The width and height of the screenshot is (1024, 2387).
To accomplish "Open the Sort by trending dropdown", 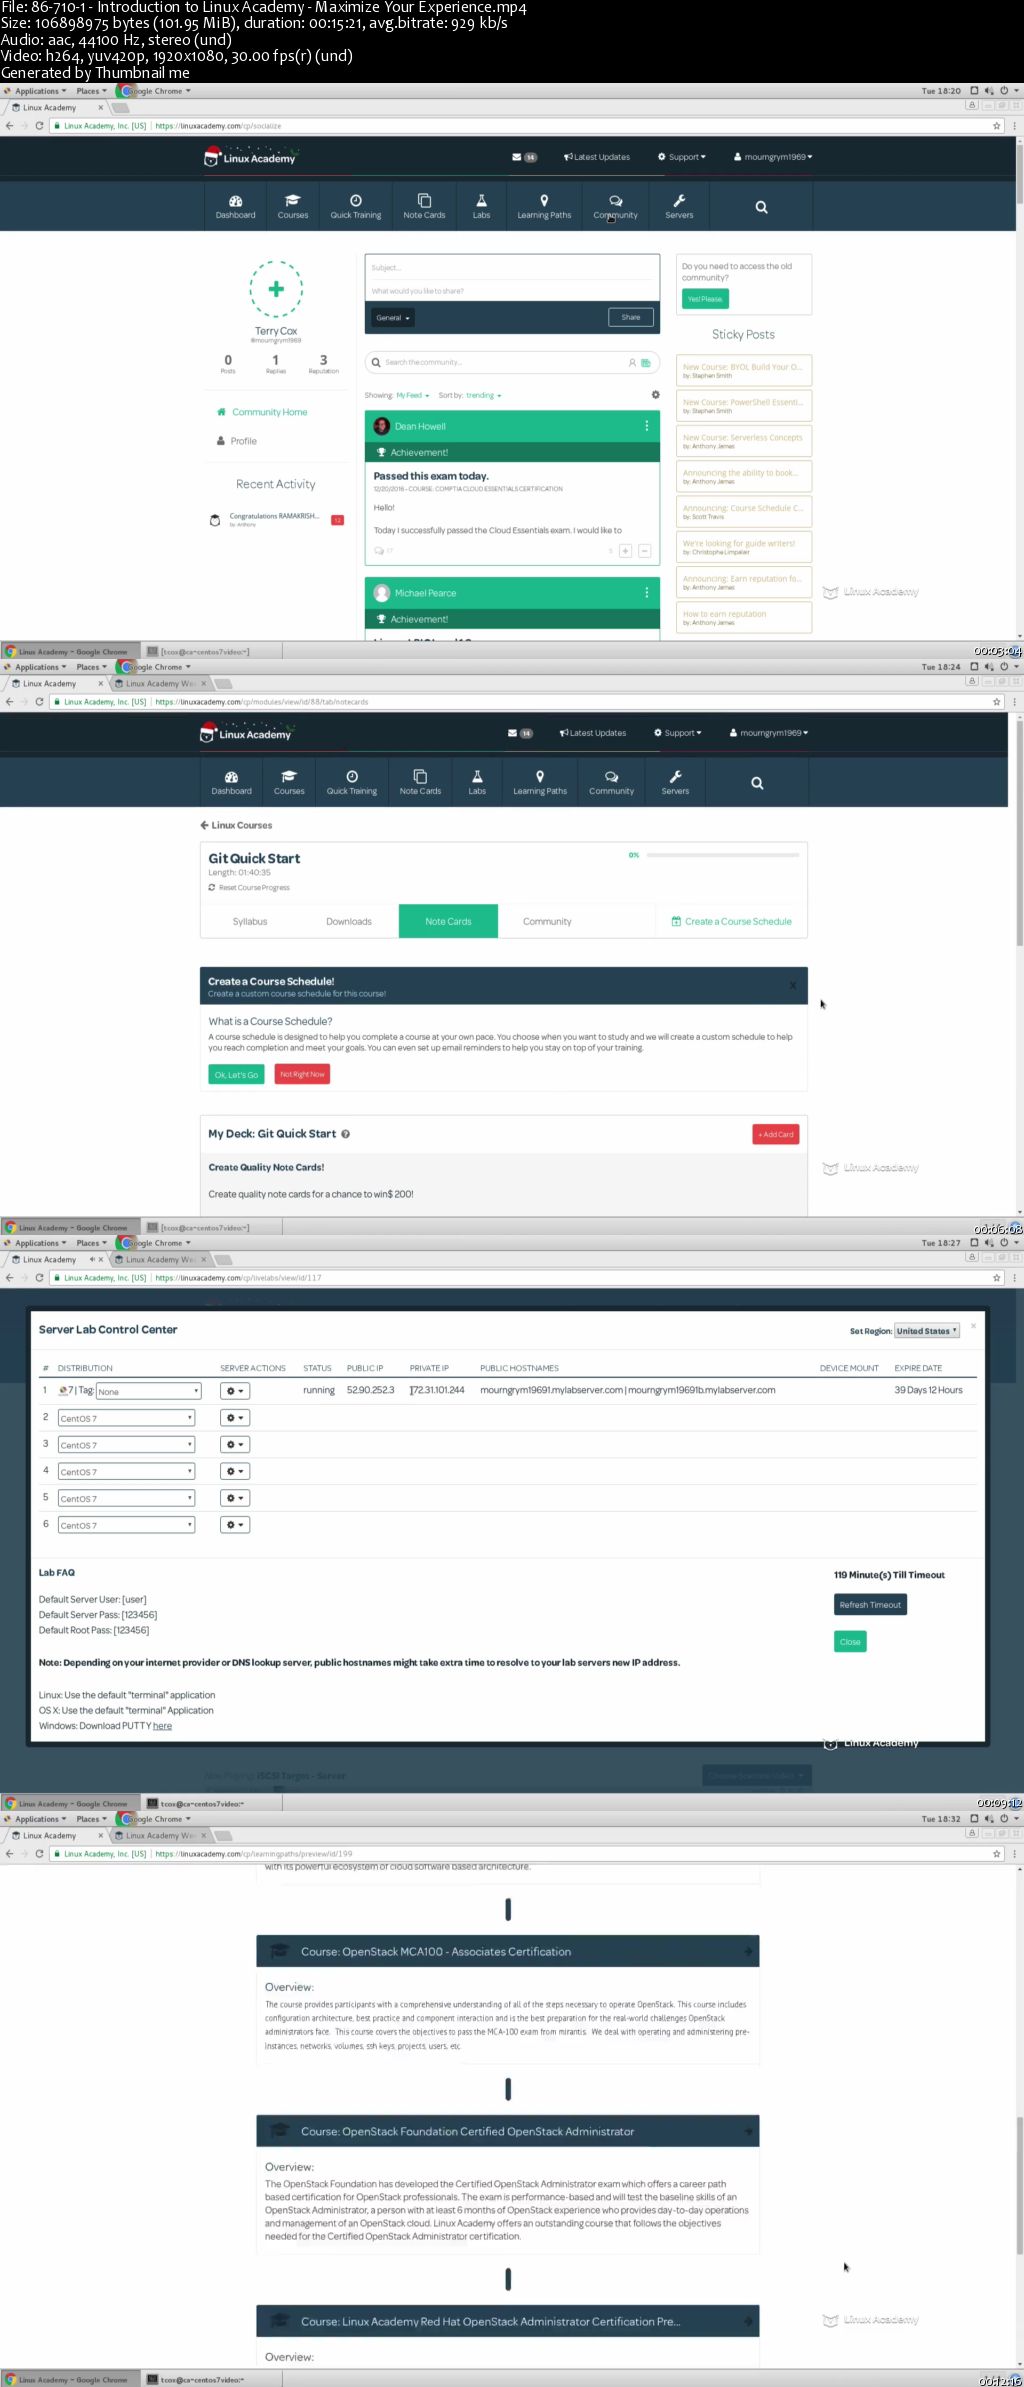I will coord(484,395).
